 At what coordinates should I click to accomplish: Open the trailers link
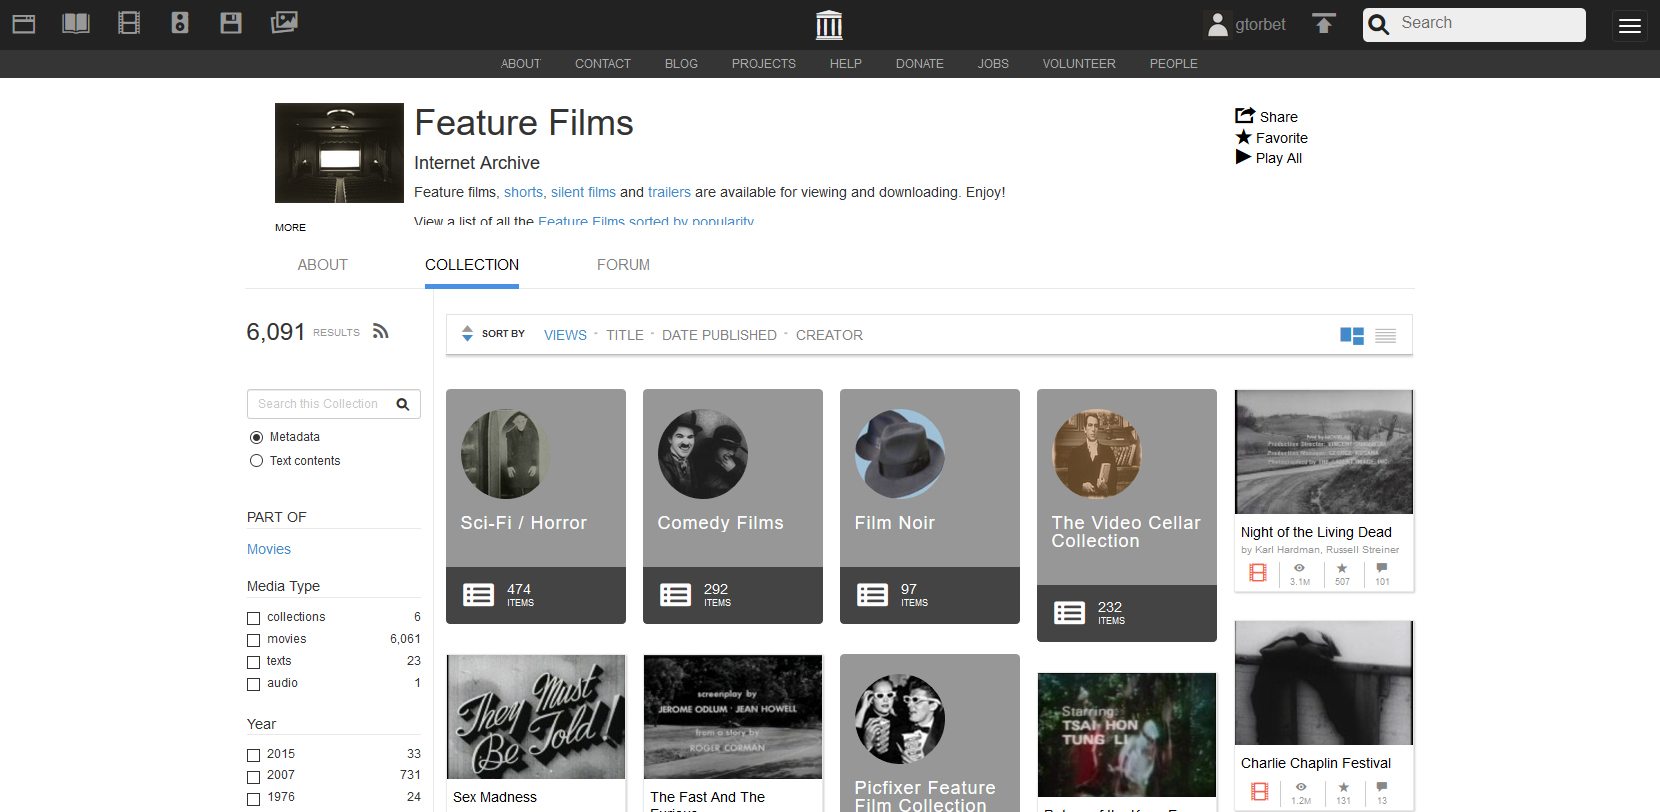(x=669, y=192)
